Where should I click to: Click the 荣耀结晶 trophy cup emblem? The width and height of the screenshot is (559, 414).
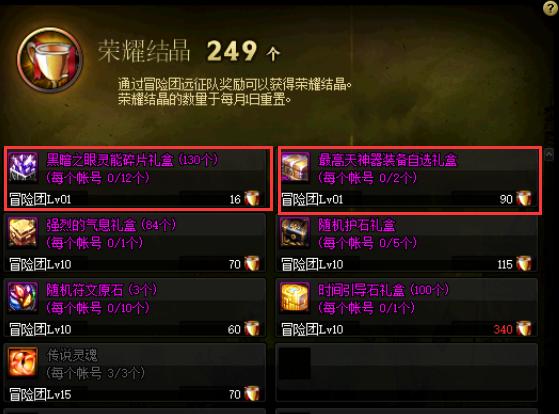50,60
